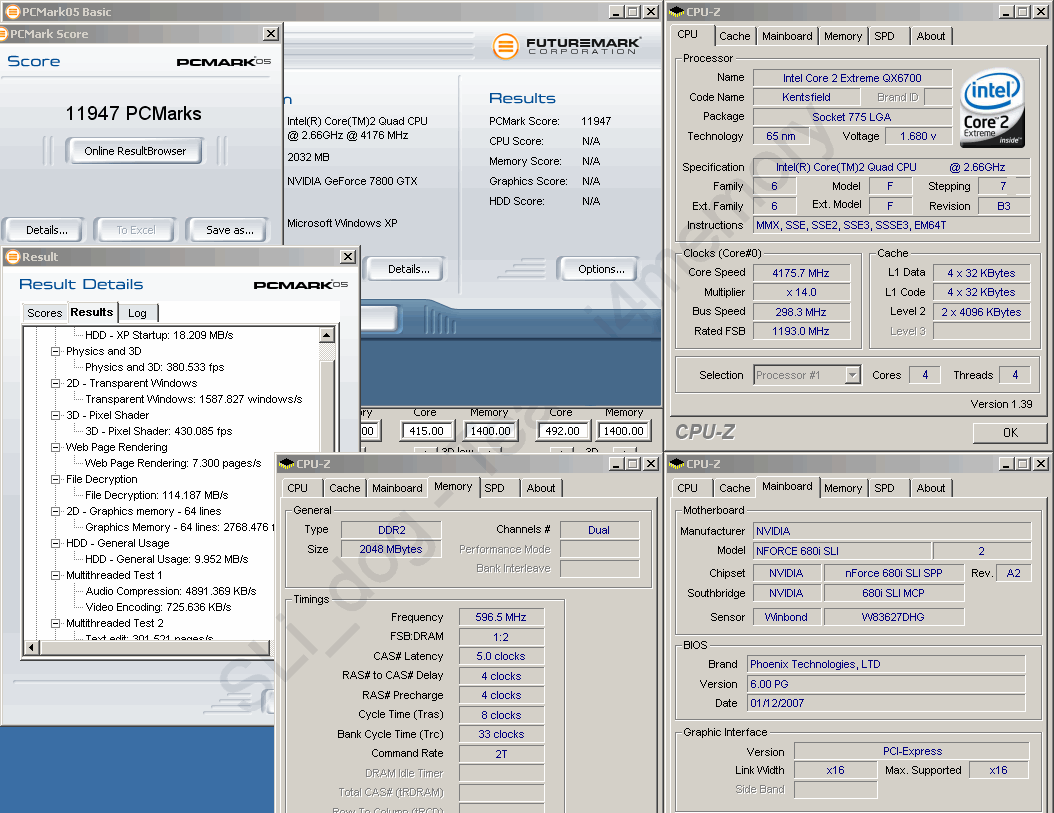The width and height of the screenshot is (1054, 813).
Task: Click the 492.00 core clock field
Action: click(x=562, y=431)
